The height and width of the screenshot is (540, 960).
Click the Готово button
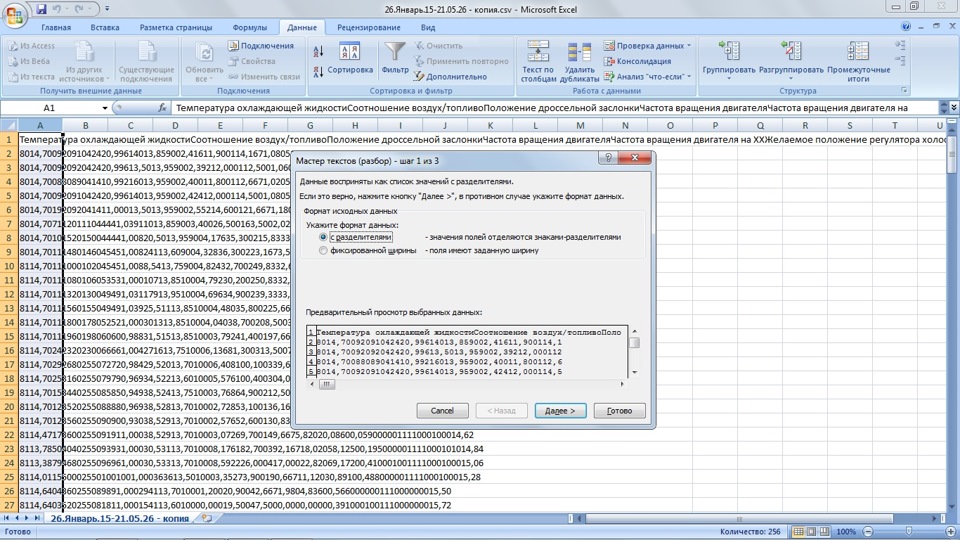click(x=620, y=411)
